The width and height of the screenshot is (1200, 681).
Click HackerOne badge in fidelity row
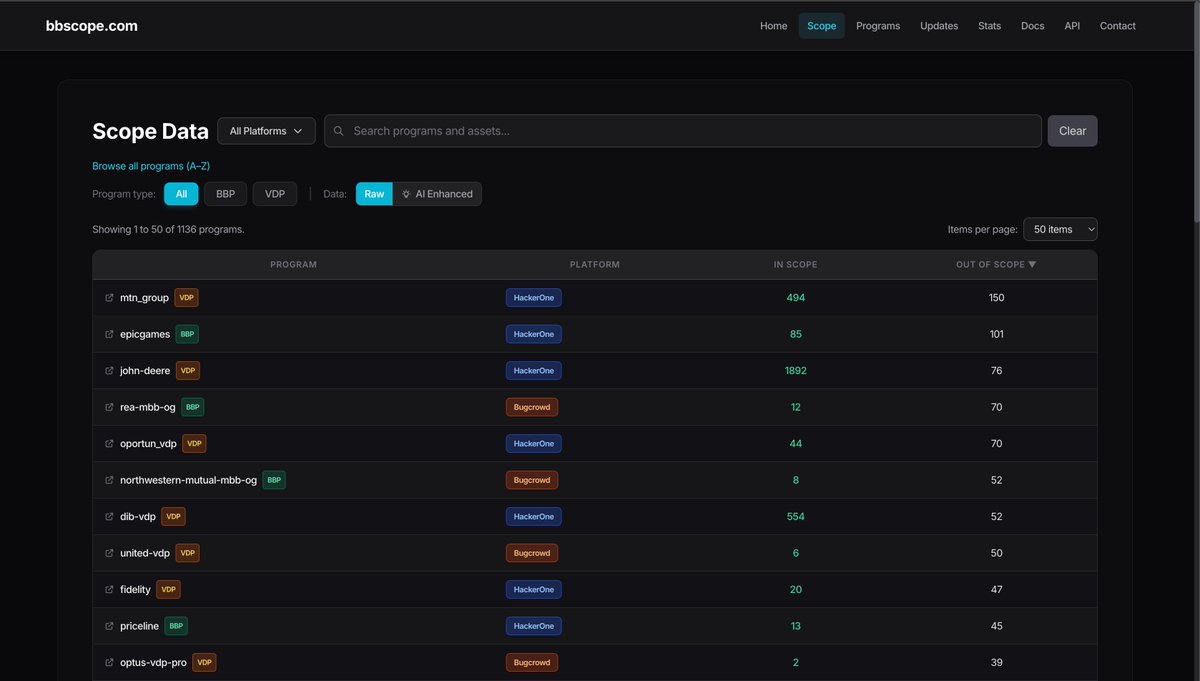coord(534,590)
